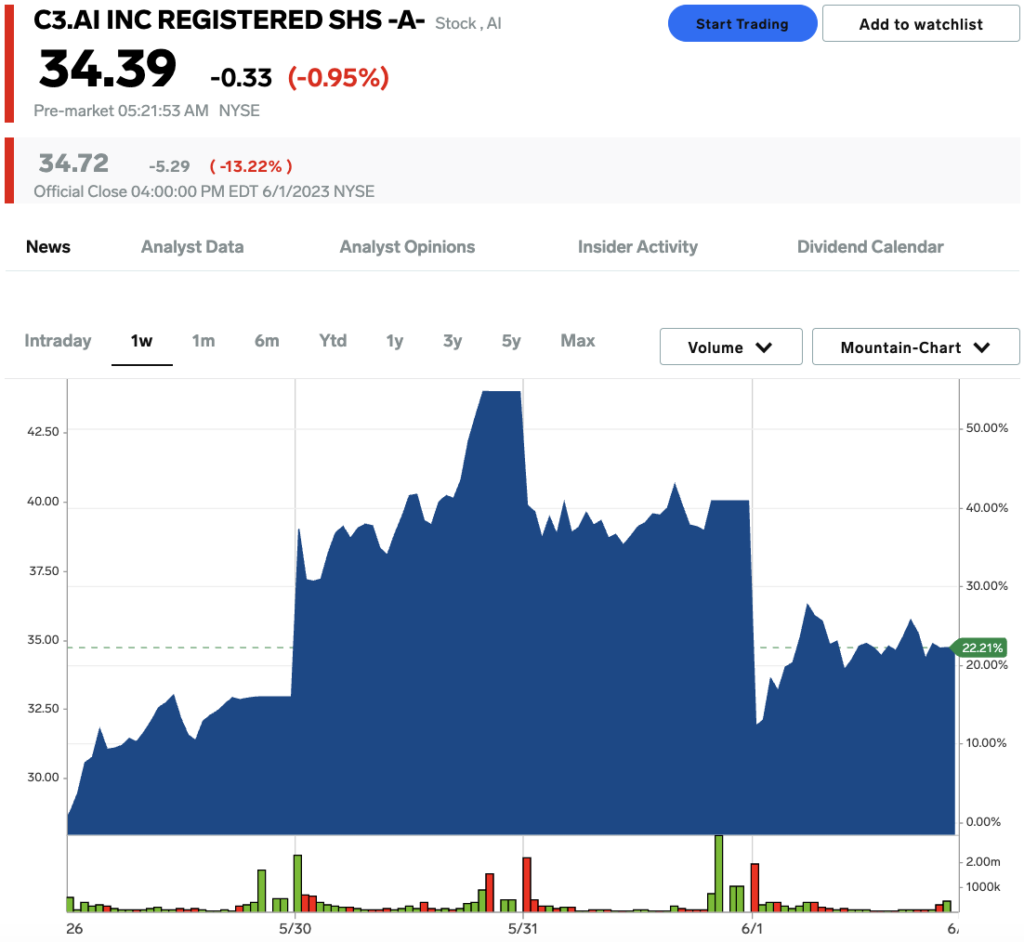Switch chart range to 5y

point(511,340)
